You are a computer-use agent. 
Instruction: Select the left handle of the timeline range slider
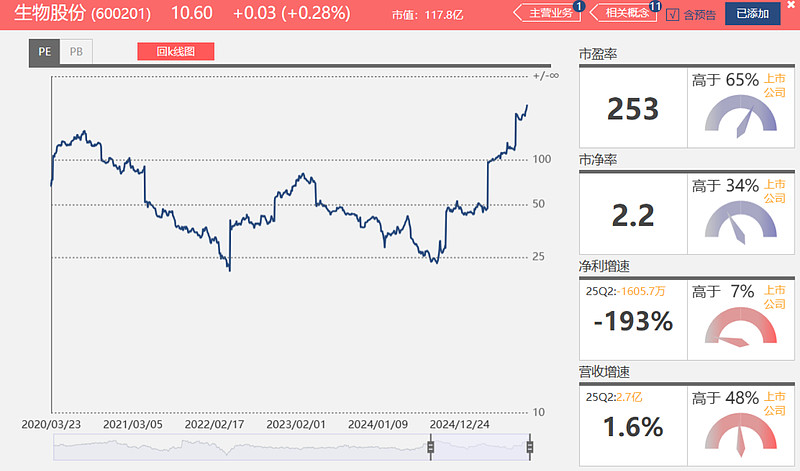pyautogui.click(x=431, y=447)
